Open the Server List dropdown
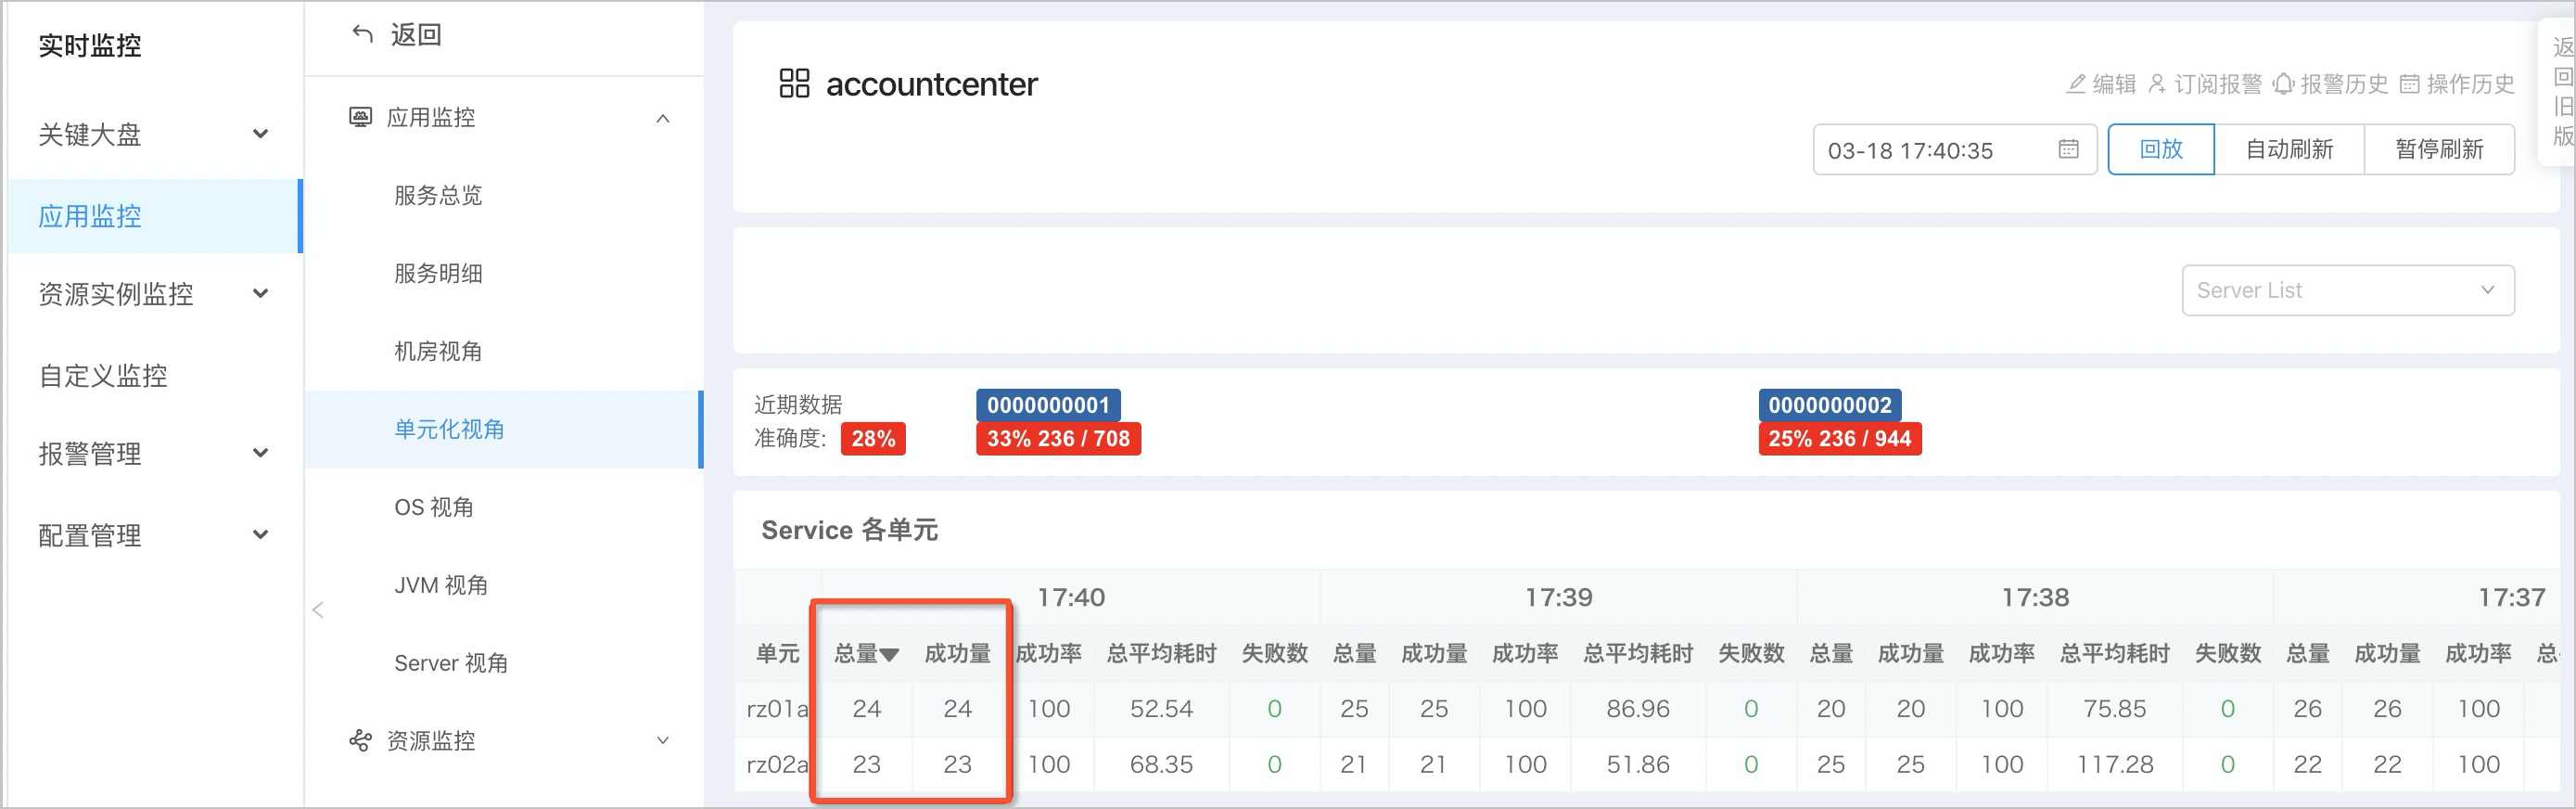The height and width of the screenshot is (809, 2576). (2347, 290)
